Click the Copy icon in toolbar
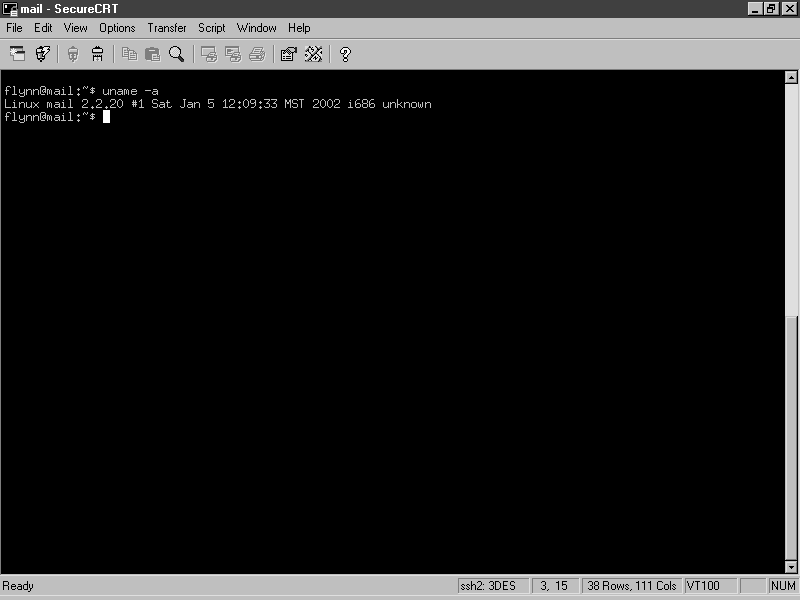Screen dimensions: 800x600 pyautogui.click(x=129, y=54)
